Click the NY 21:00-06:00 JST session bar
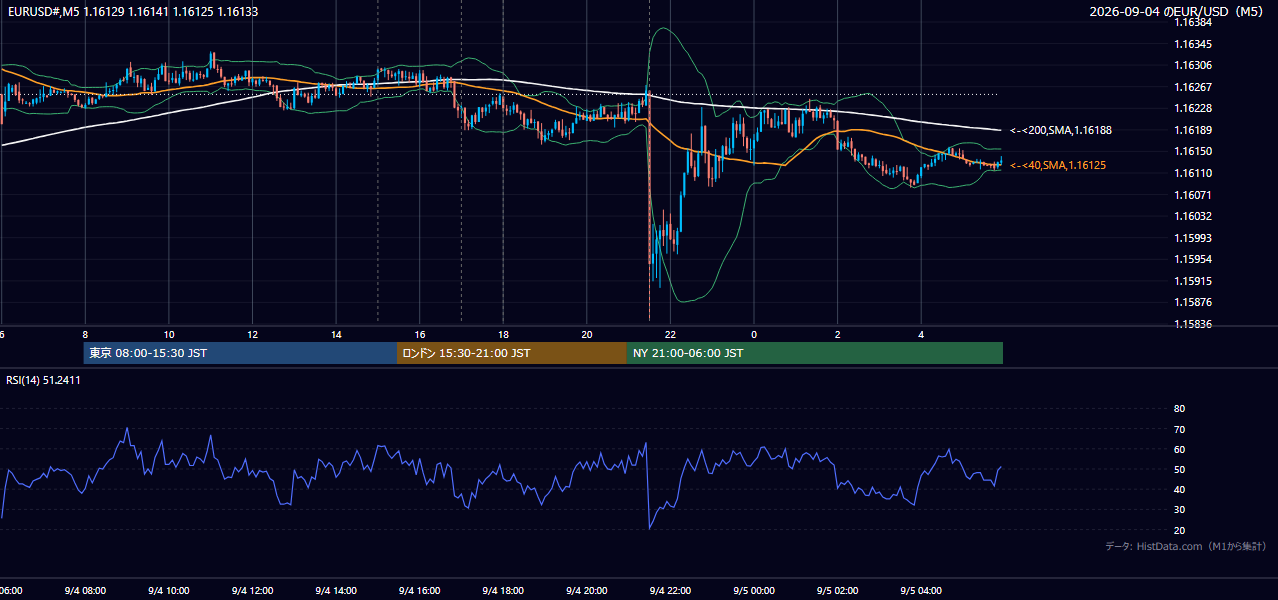This screenshot has height=600, width=1278. click(815, 353)
